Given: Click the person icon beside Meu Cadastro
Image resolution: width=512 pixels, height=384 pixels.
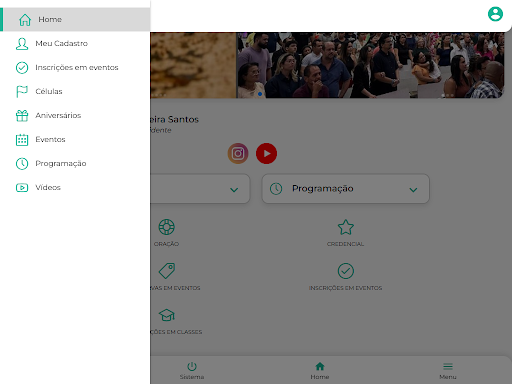Looking at the screenshot, I should pos(22,44).
